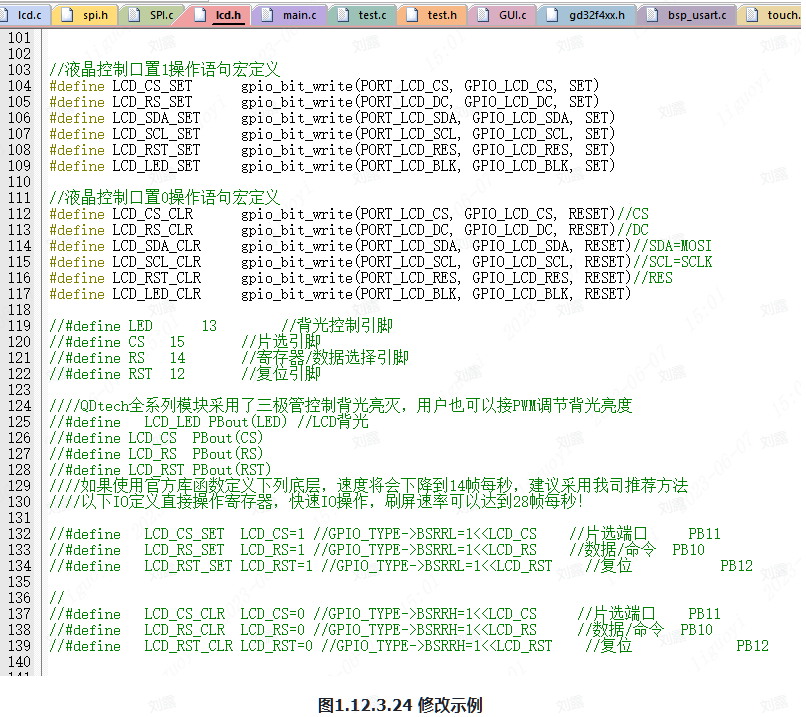This screenshot has height=717, width=806.
Task: Click the //寄存器/数据选择引脚 comment
Action: pyautogui.click(x=325, y=358)
